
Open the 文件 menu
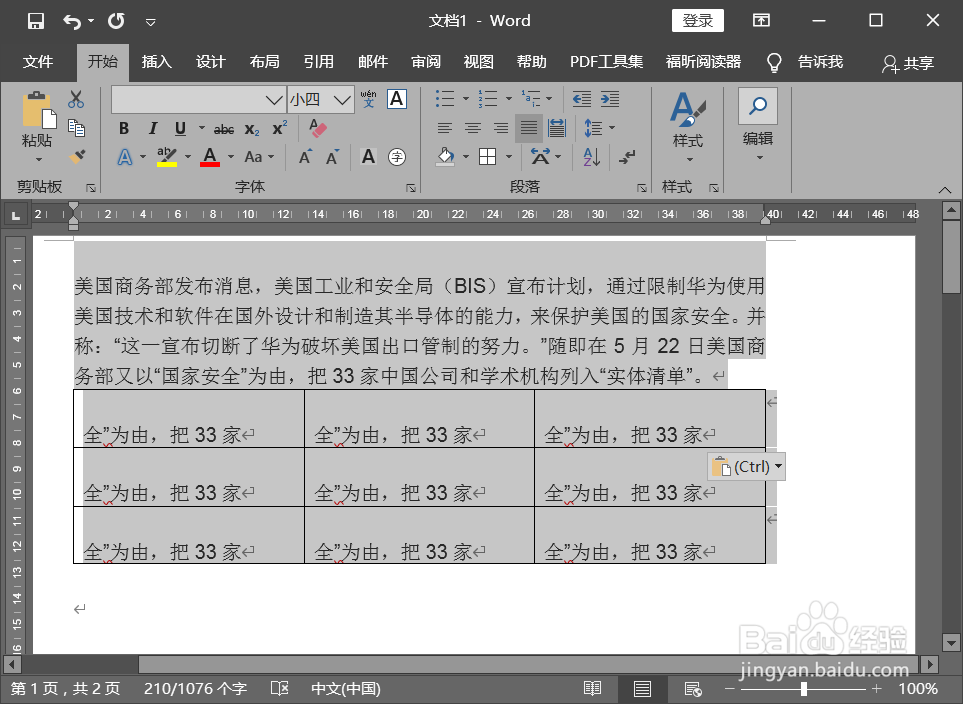(x=39, y=62)
